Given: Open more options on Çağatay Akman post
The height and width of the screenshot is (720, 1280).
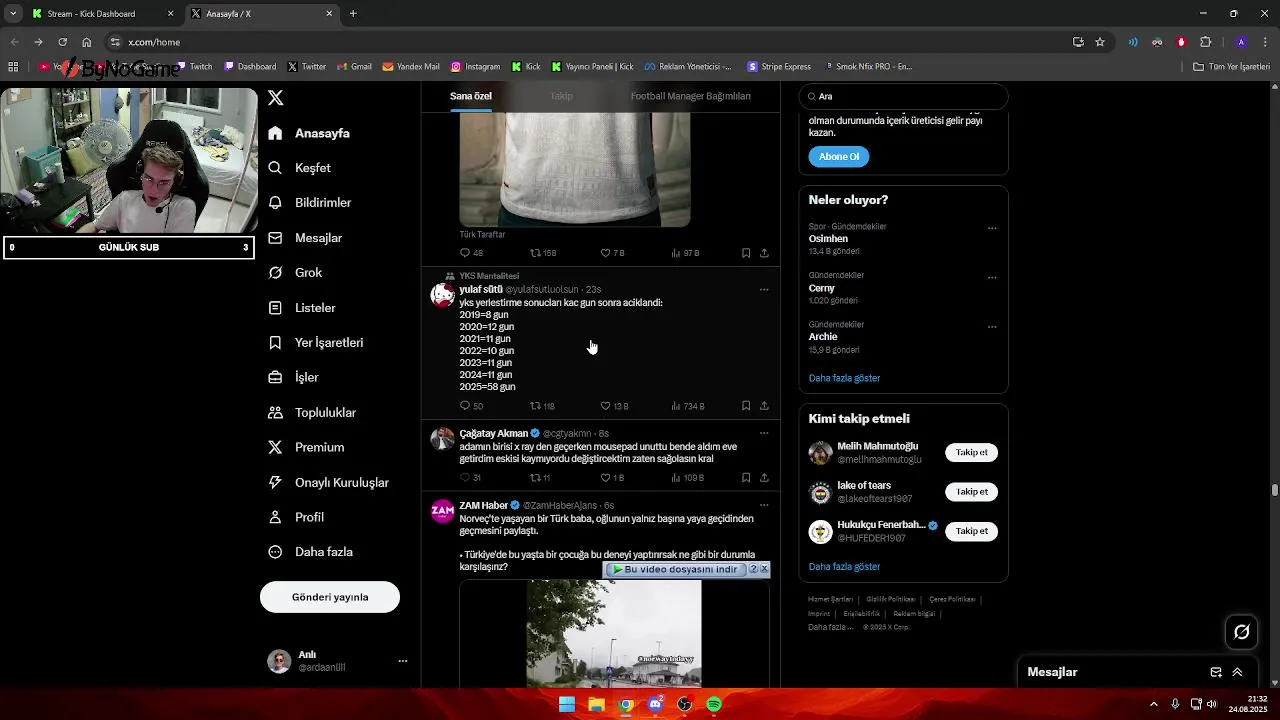Looking at the screenshot, I should click(x=764, y=434).
